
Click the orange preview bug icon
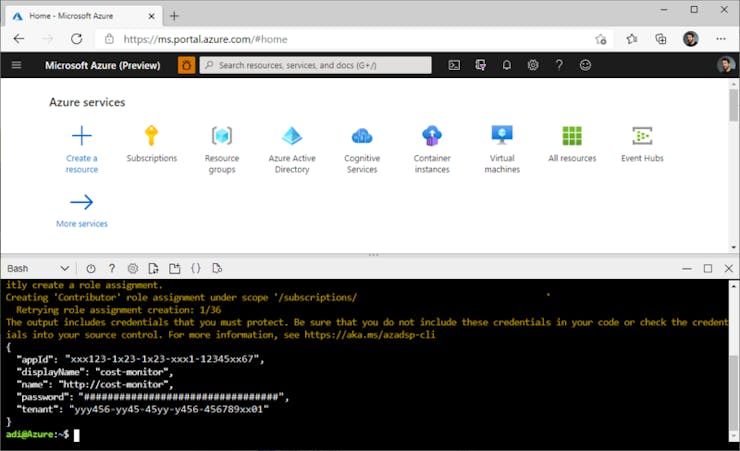pyautogui.click(x=186, y=65)
